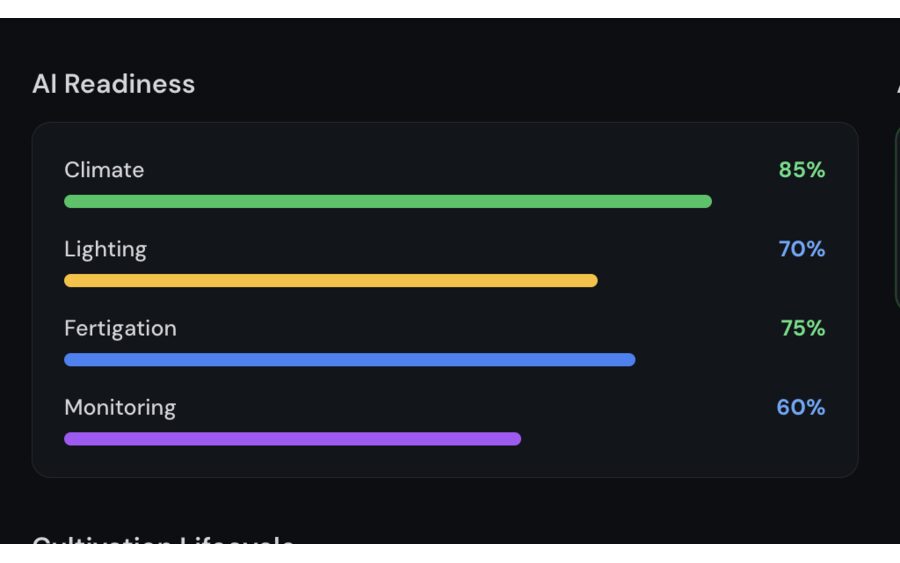The image size is (900, 563).
Task: Click the empty track after the Climate bar
Action: point(768,201)
